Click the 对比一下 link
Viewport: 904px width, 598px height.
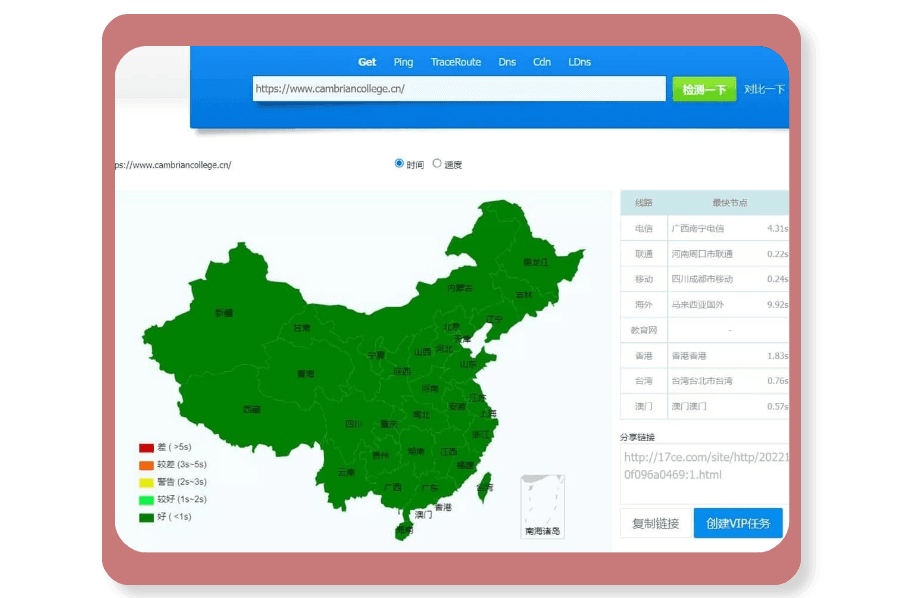coord(764,89)
